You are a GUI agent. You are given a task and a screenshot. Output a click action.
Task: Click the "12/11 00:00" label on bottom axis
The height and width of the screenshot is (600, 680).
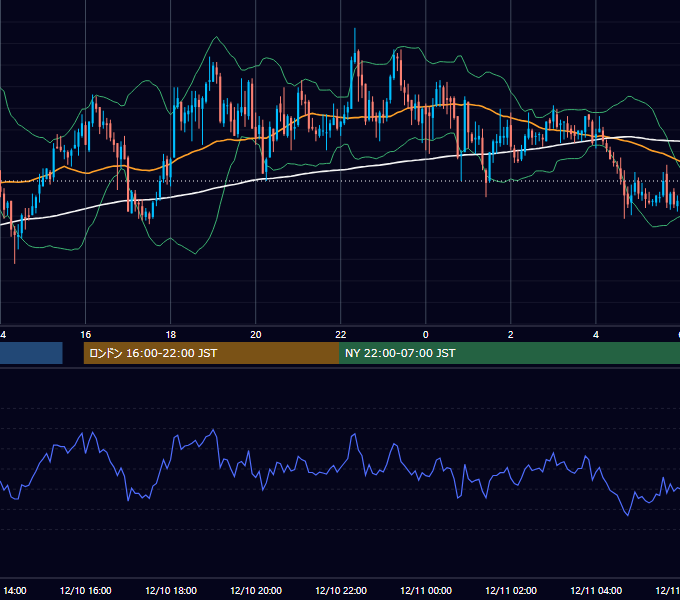(x=426, y=590)
